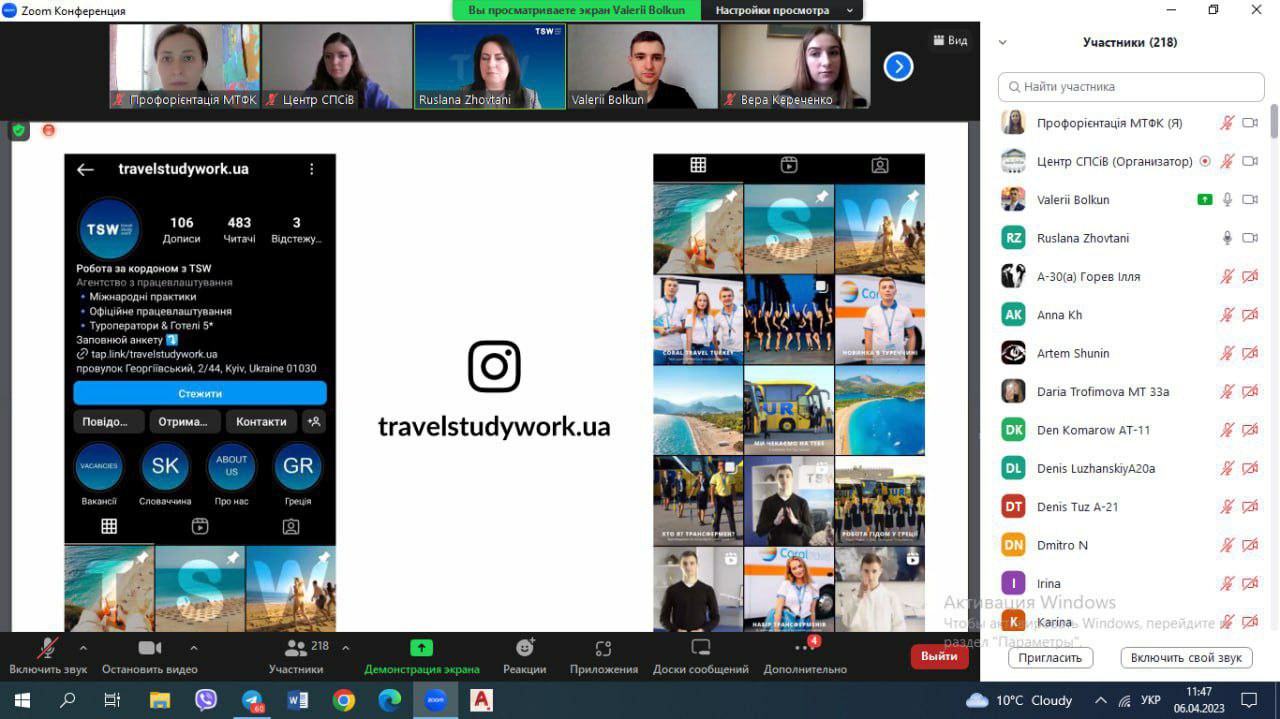
Task: Search in Найти участника field
Action: 1131,87
